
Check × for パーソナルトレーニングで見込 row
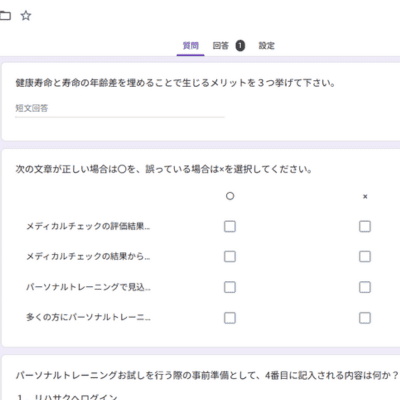tap(365, 287)
